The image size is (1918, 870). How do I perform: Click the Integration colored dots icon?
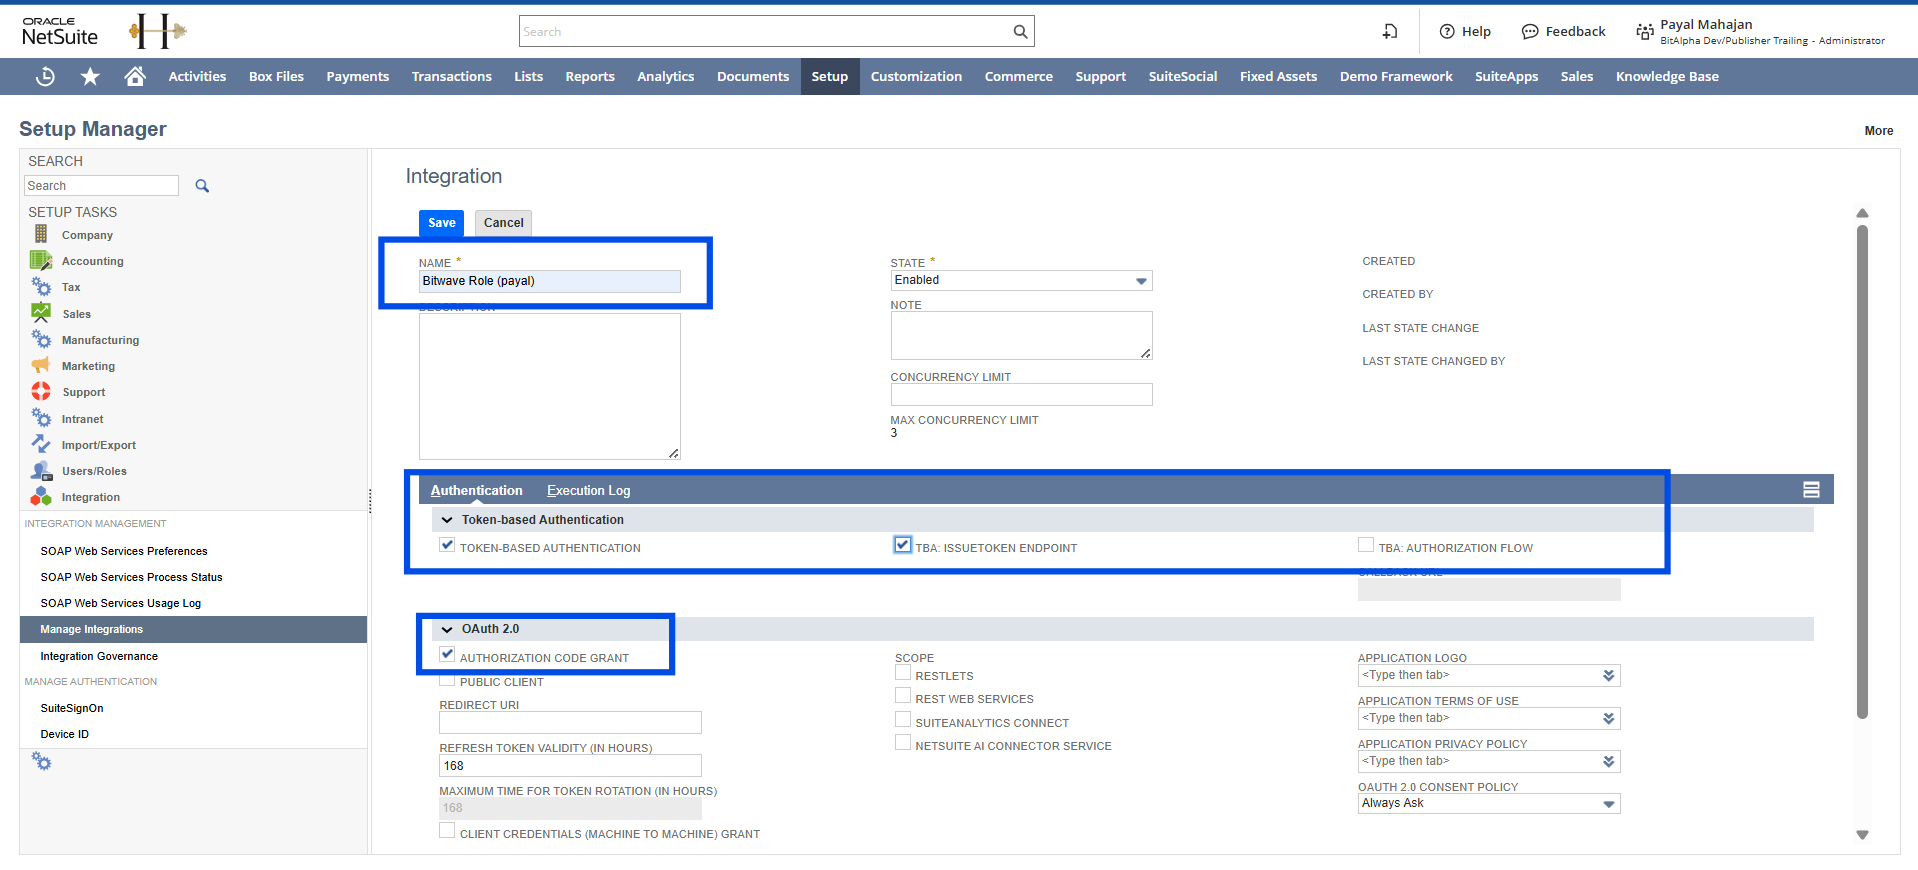click(x=41, y=496)
